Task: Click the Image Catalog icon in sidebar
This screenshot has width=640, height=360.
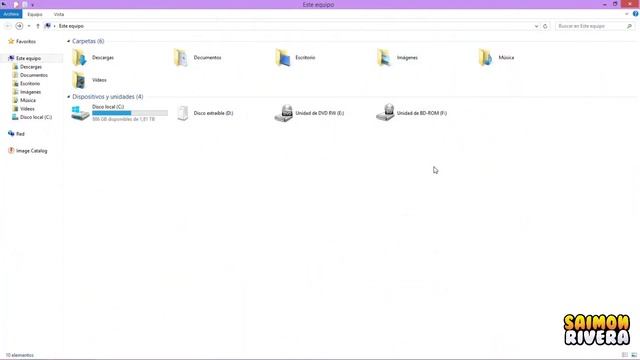Action: 11,151
